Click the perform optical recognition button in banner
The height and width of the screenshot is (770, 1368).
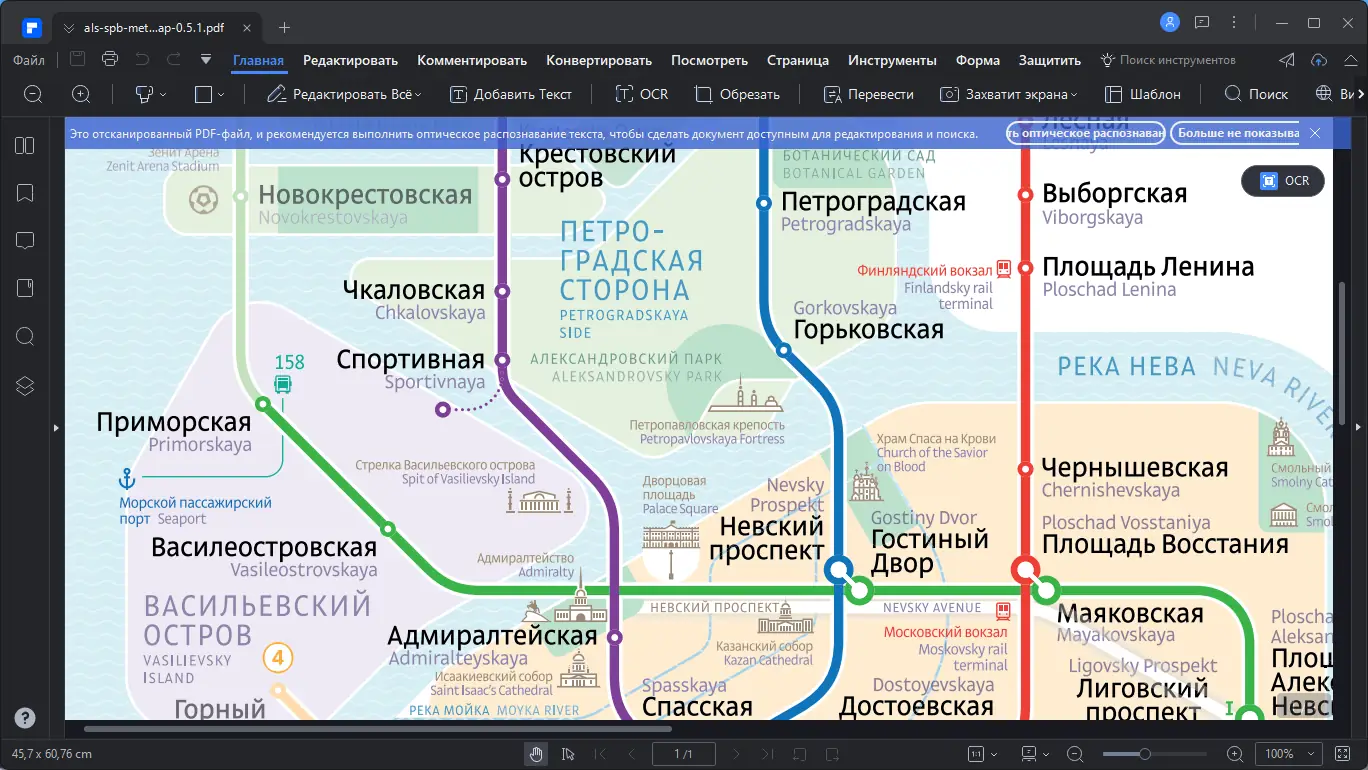coord(1085,133)
